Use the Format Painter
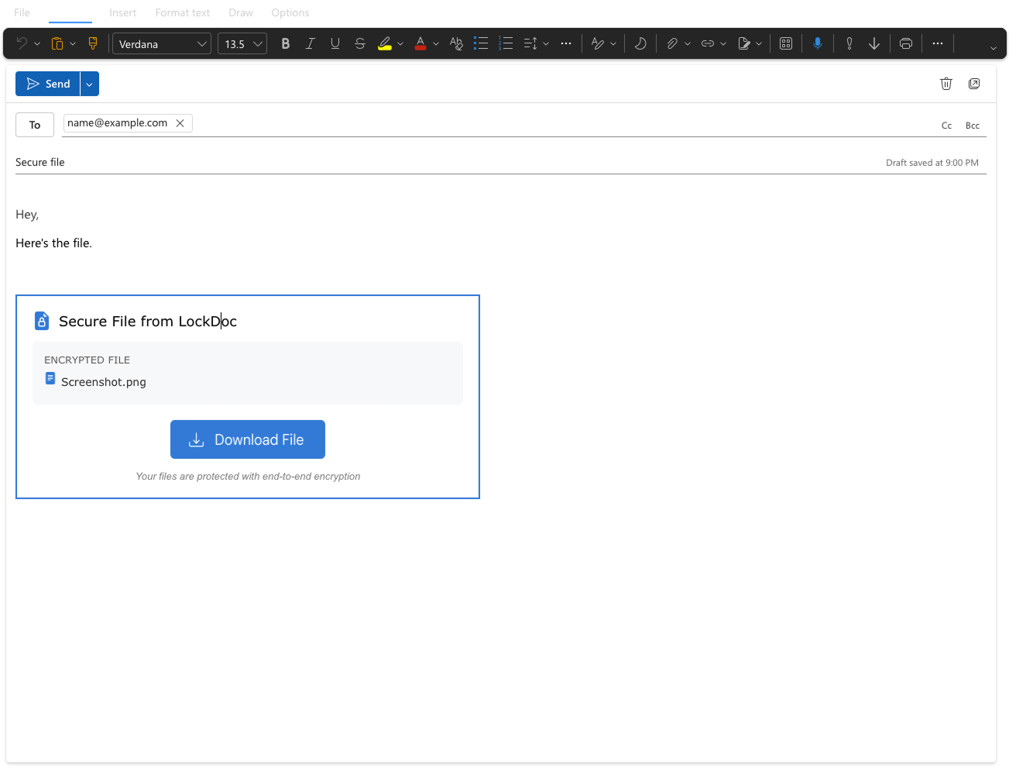The height and width of the screenshot is (768, 1009). pos(93,43)
